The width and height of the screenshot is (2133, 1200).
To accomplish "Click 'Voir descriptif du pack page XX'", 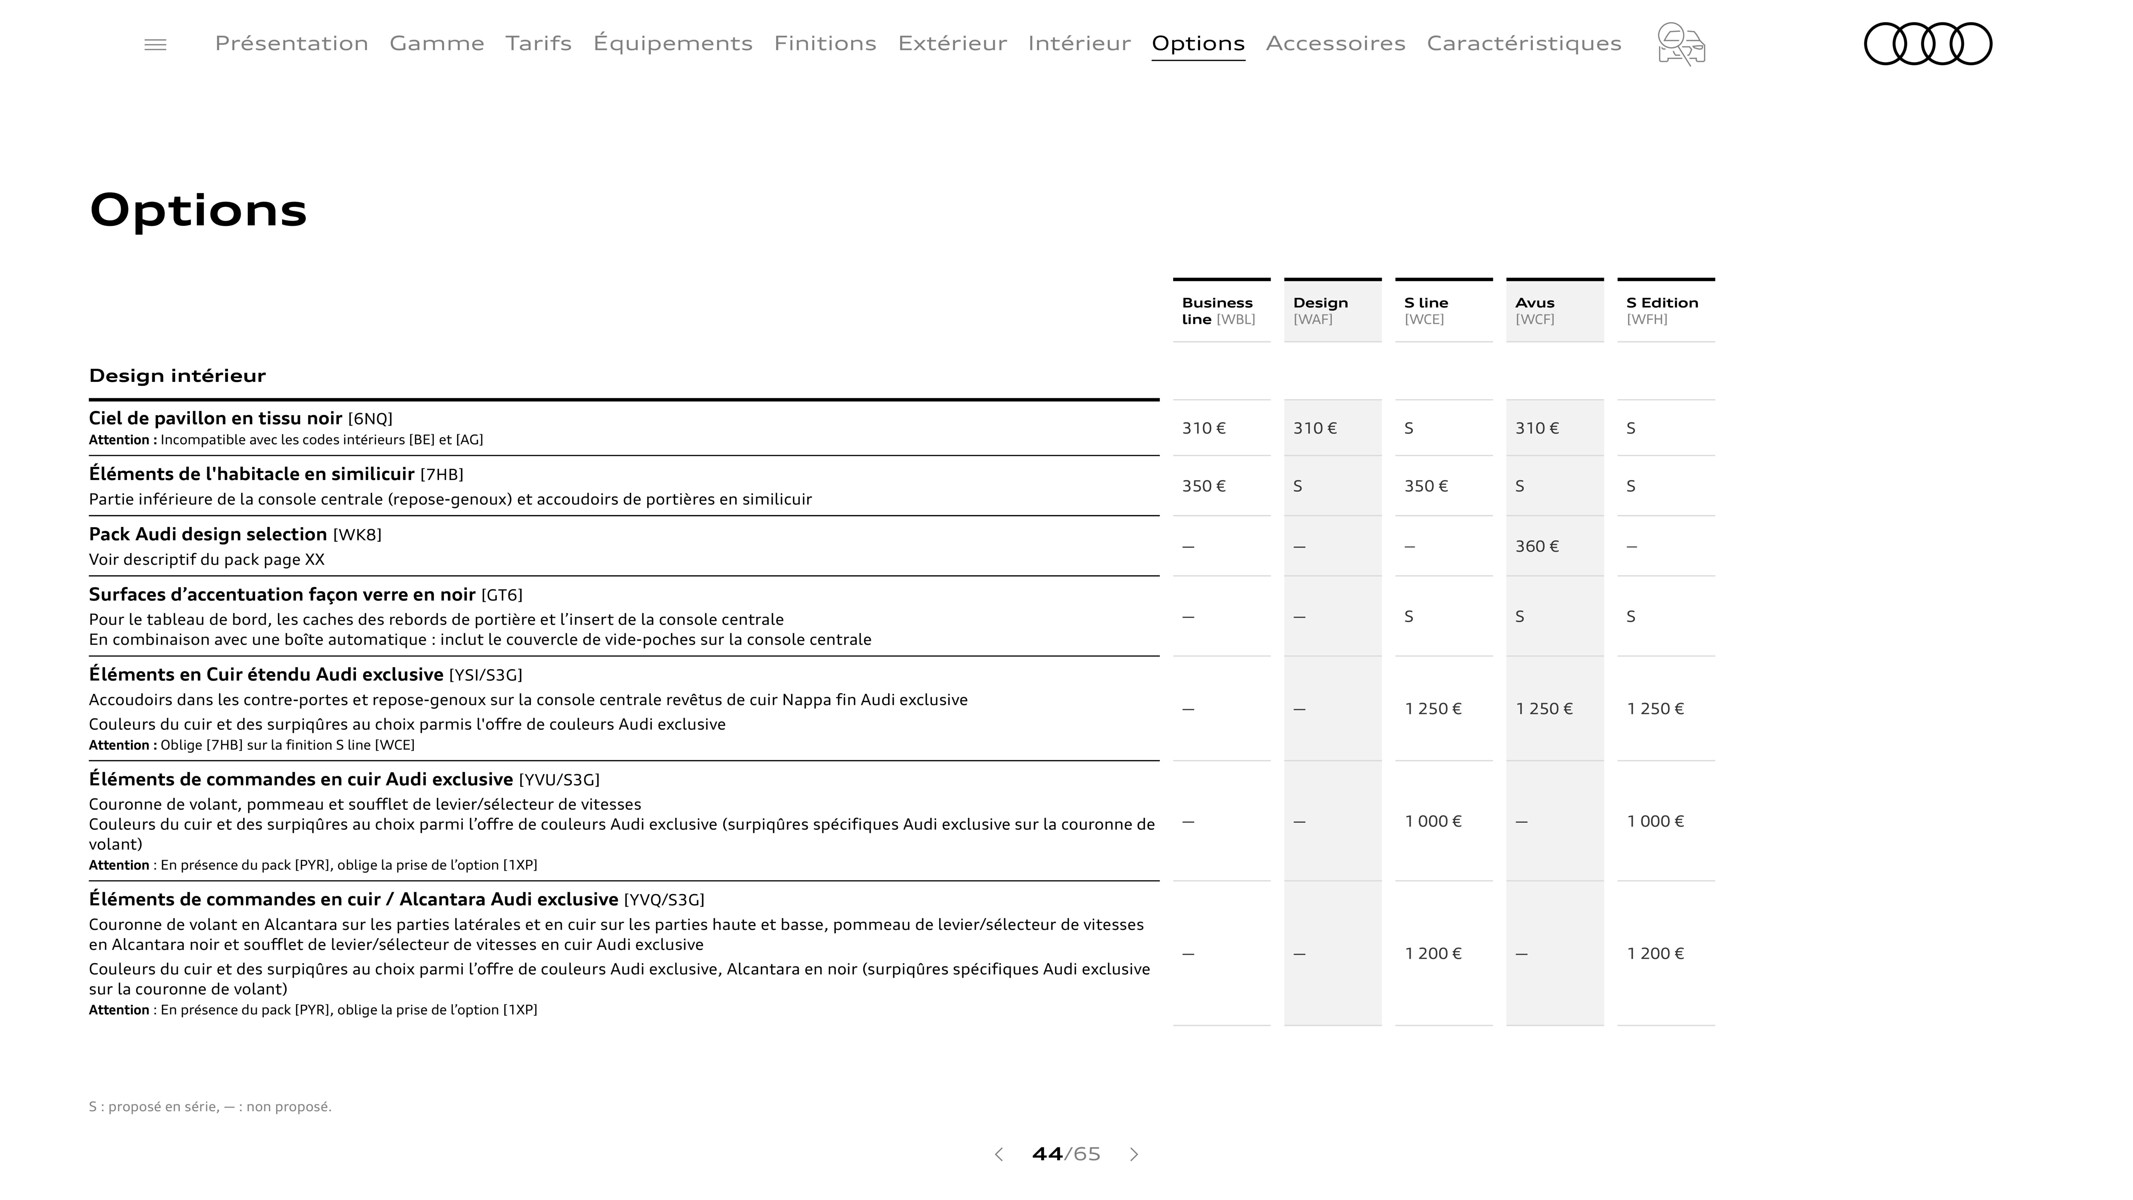I will point(207,560).
